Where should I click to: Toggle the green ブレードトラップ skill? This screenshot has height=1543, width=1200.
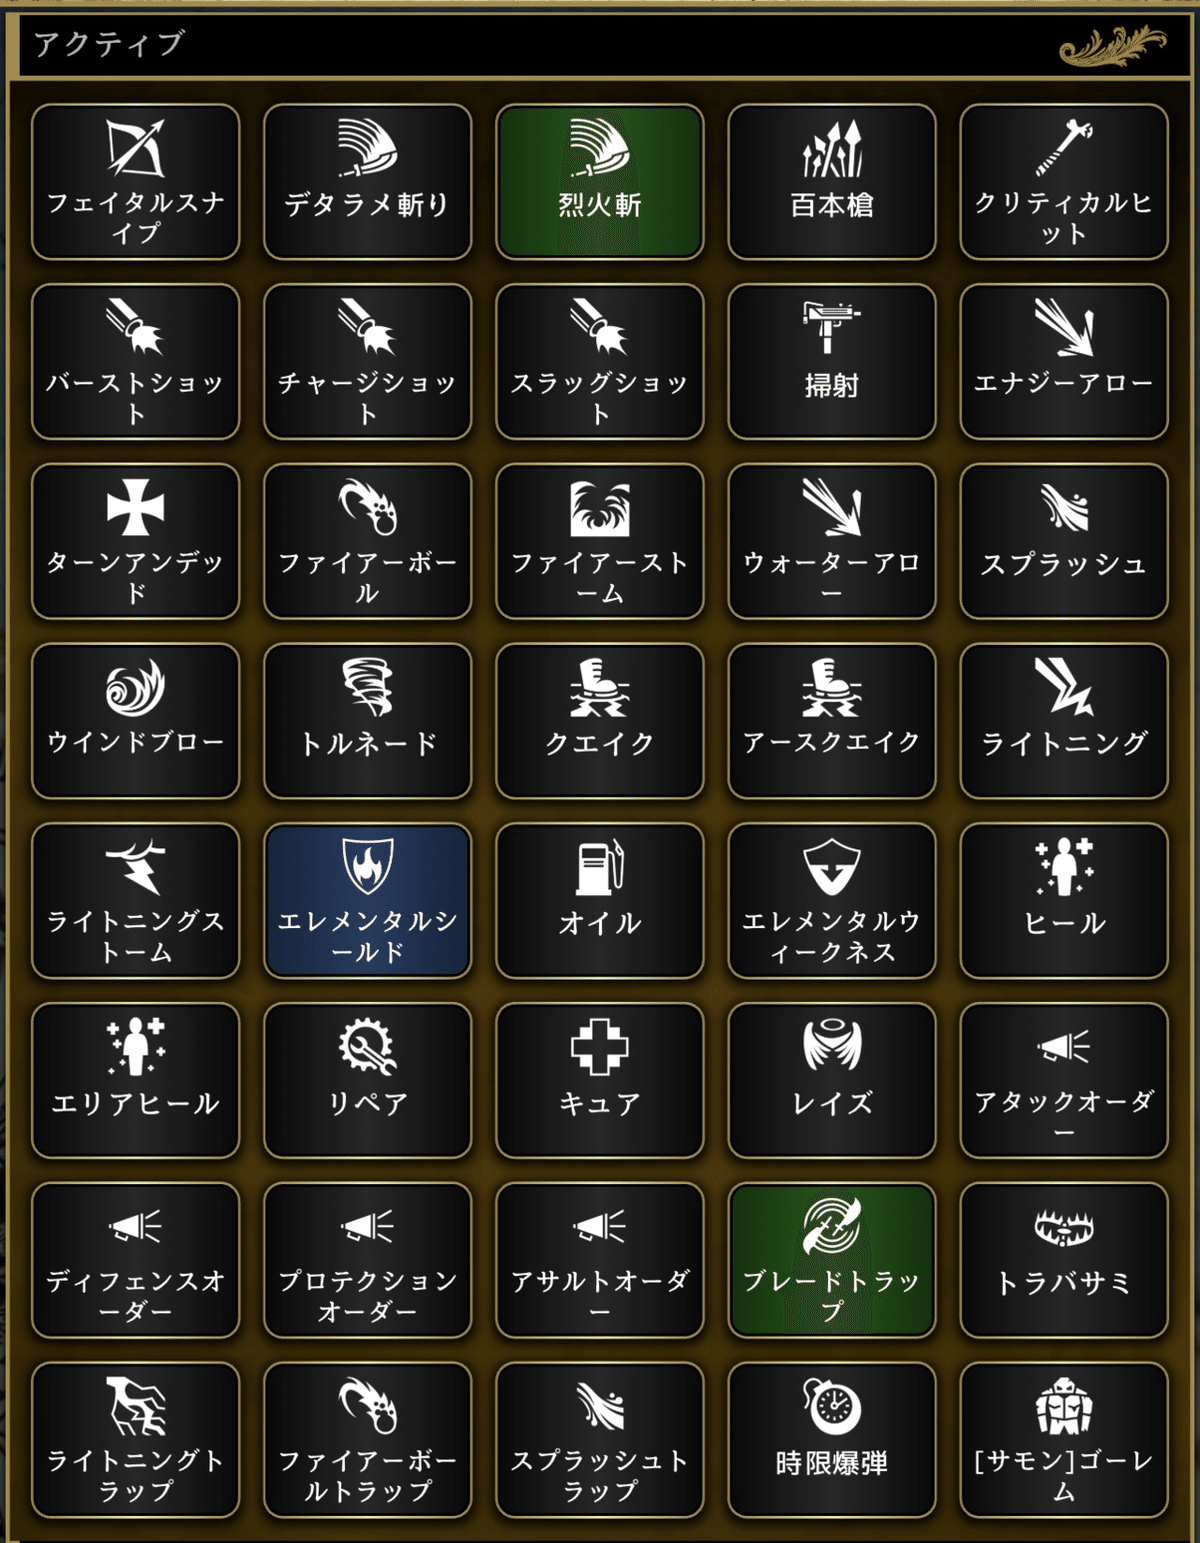[832, 1260]
